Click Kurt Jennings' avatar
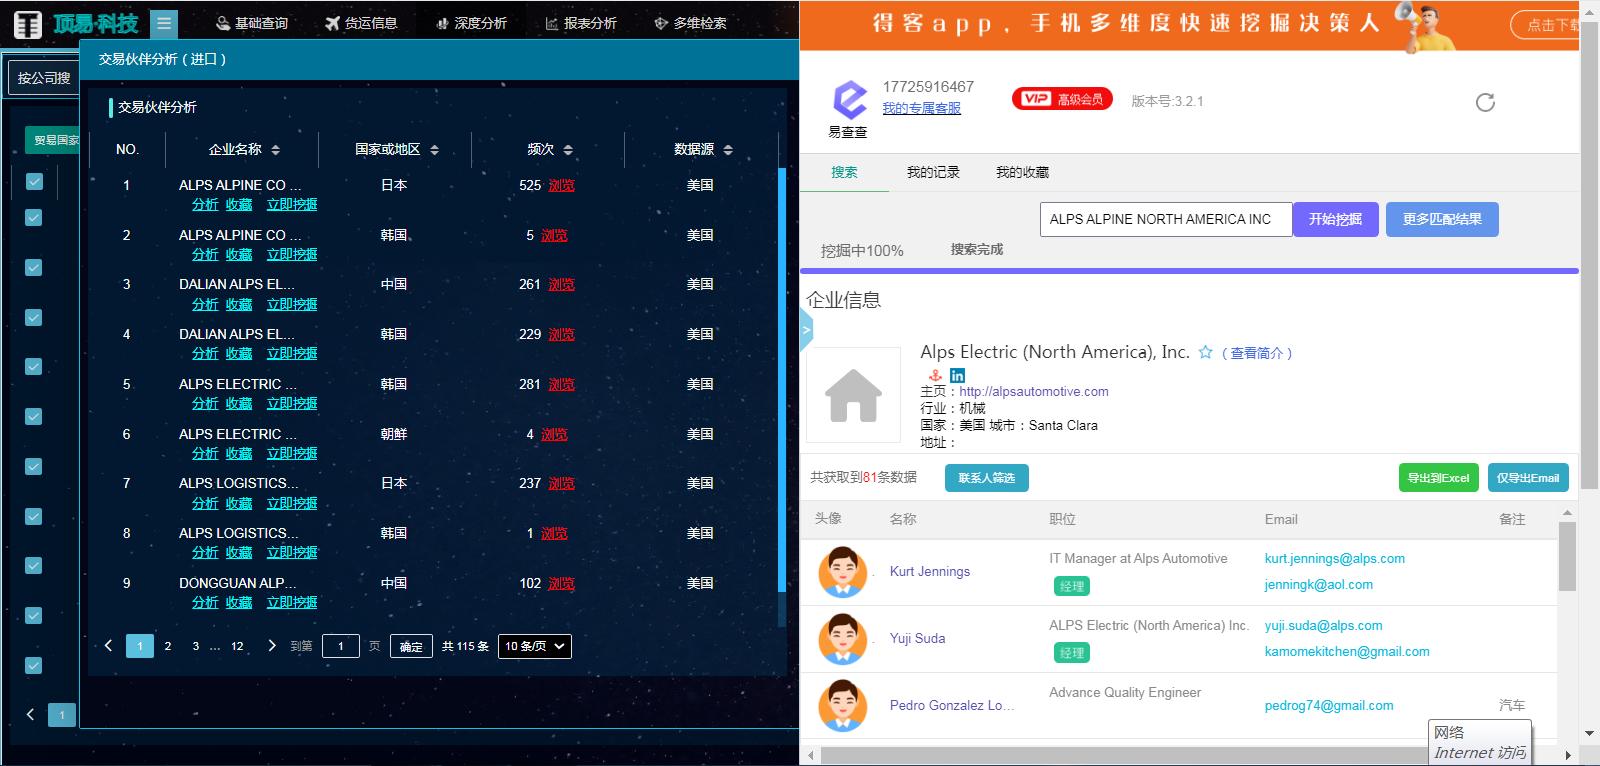 842,571
